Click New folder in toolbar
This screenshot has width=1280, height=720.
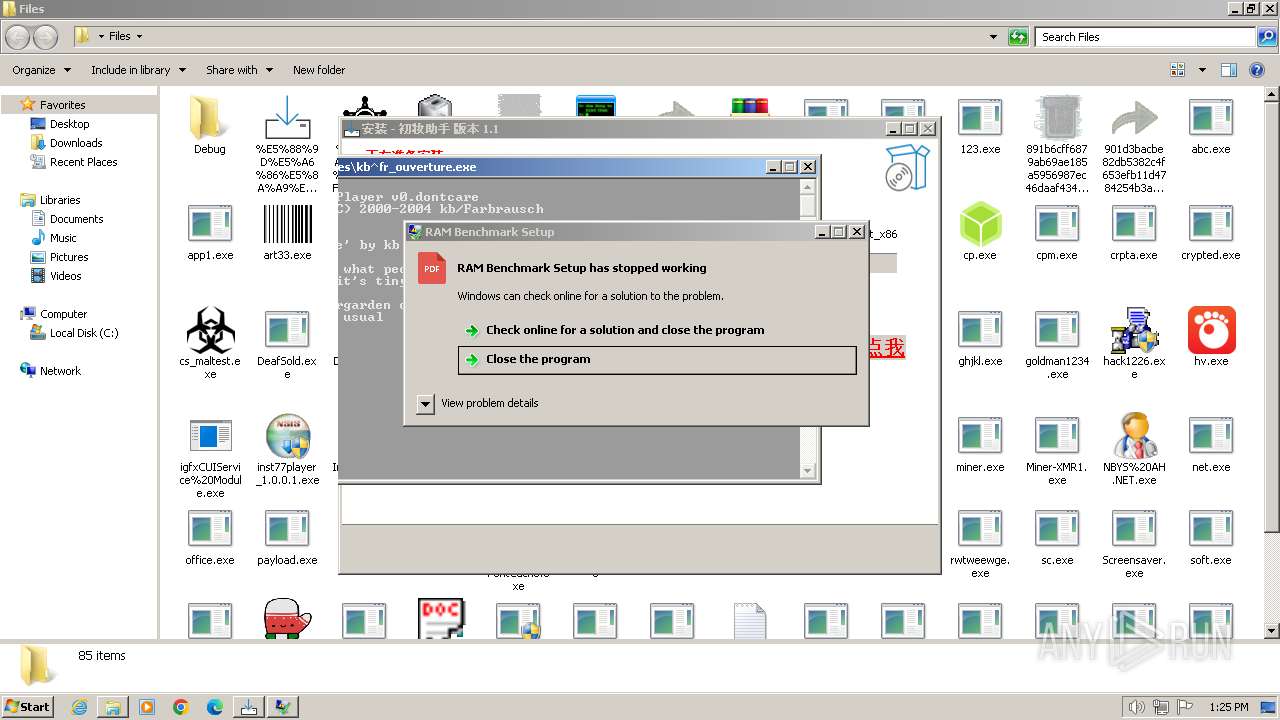(319, 70)
